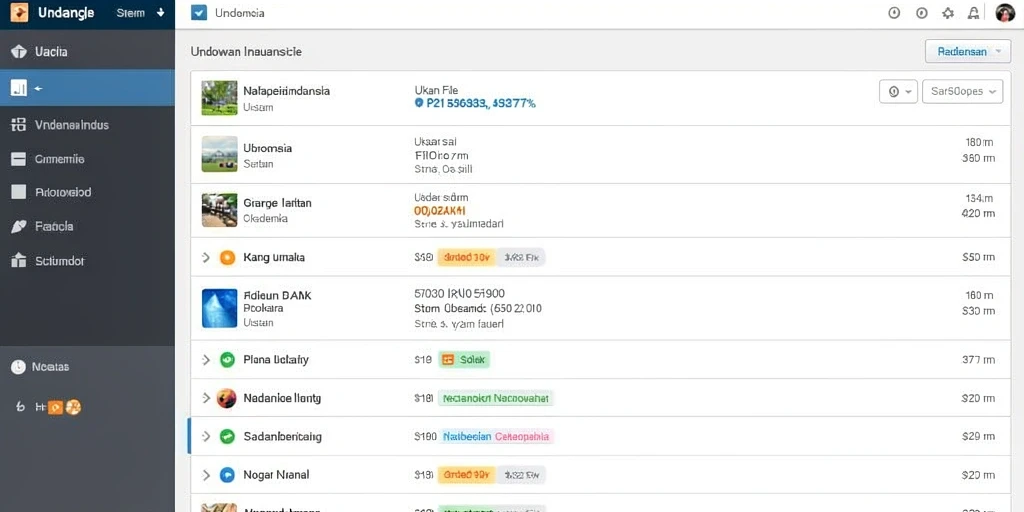Click the Fatncla leaf icon
The image size is (1024, 512).
point(19,227)
